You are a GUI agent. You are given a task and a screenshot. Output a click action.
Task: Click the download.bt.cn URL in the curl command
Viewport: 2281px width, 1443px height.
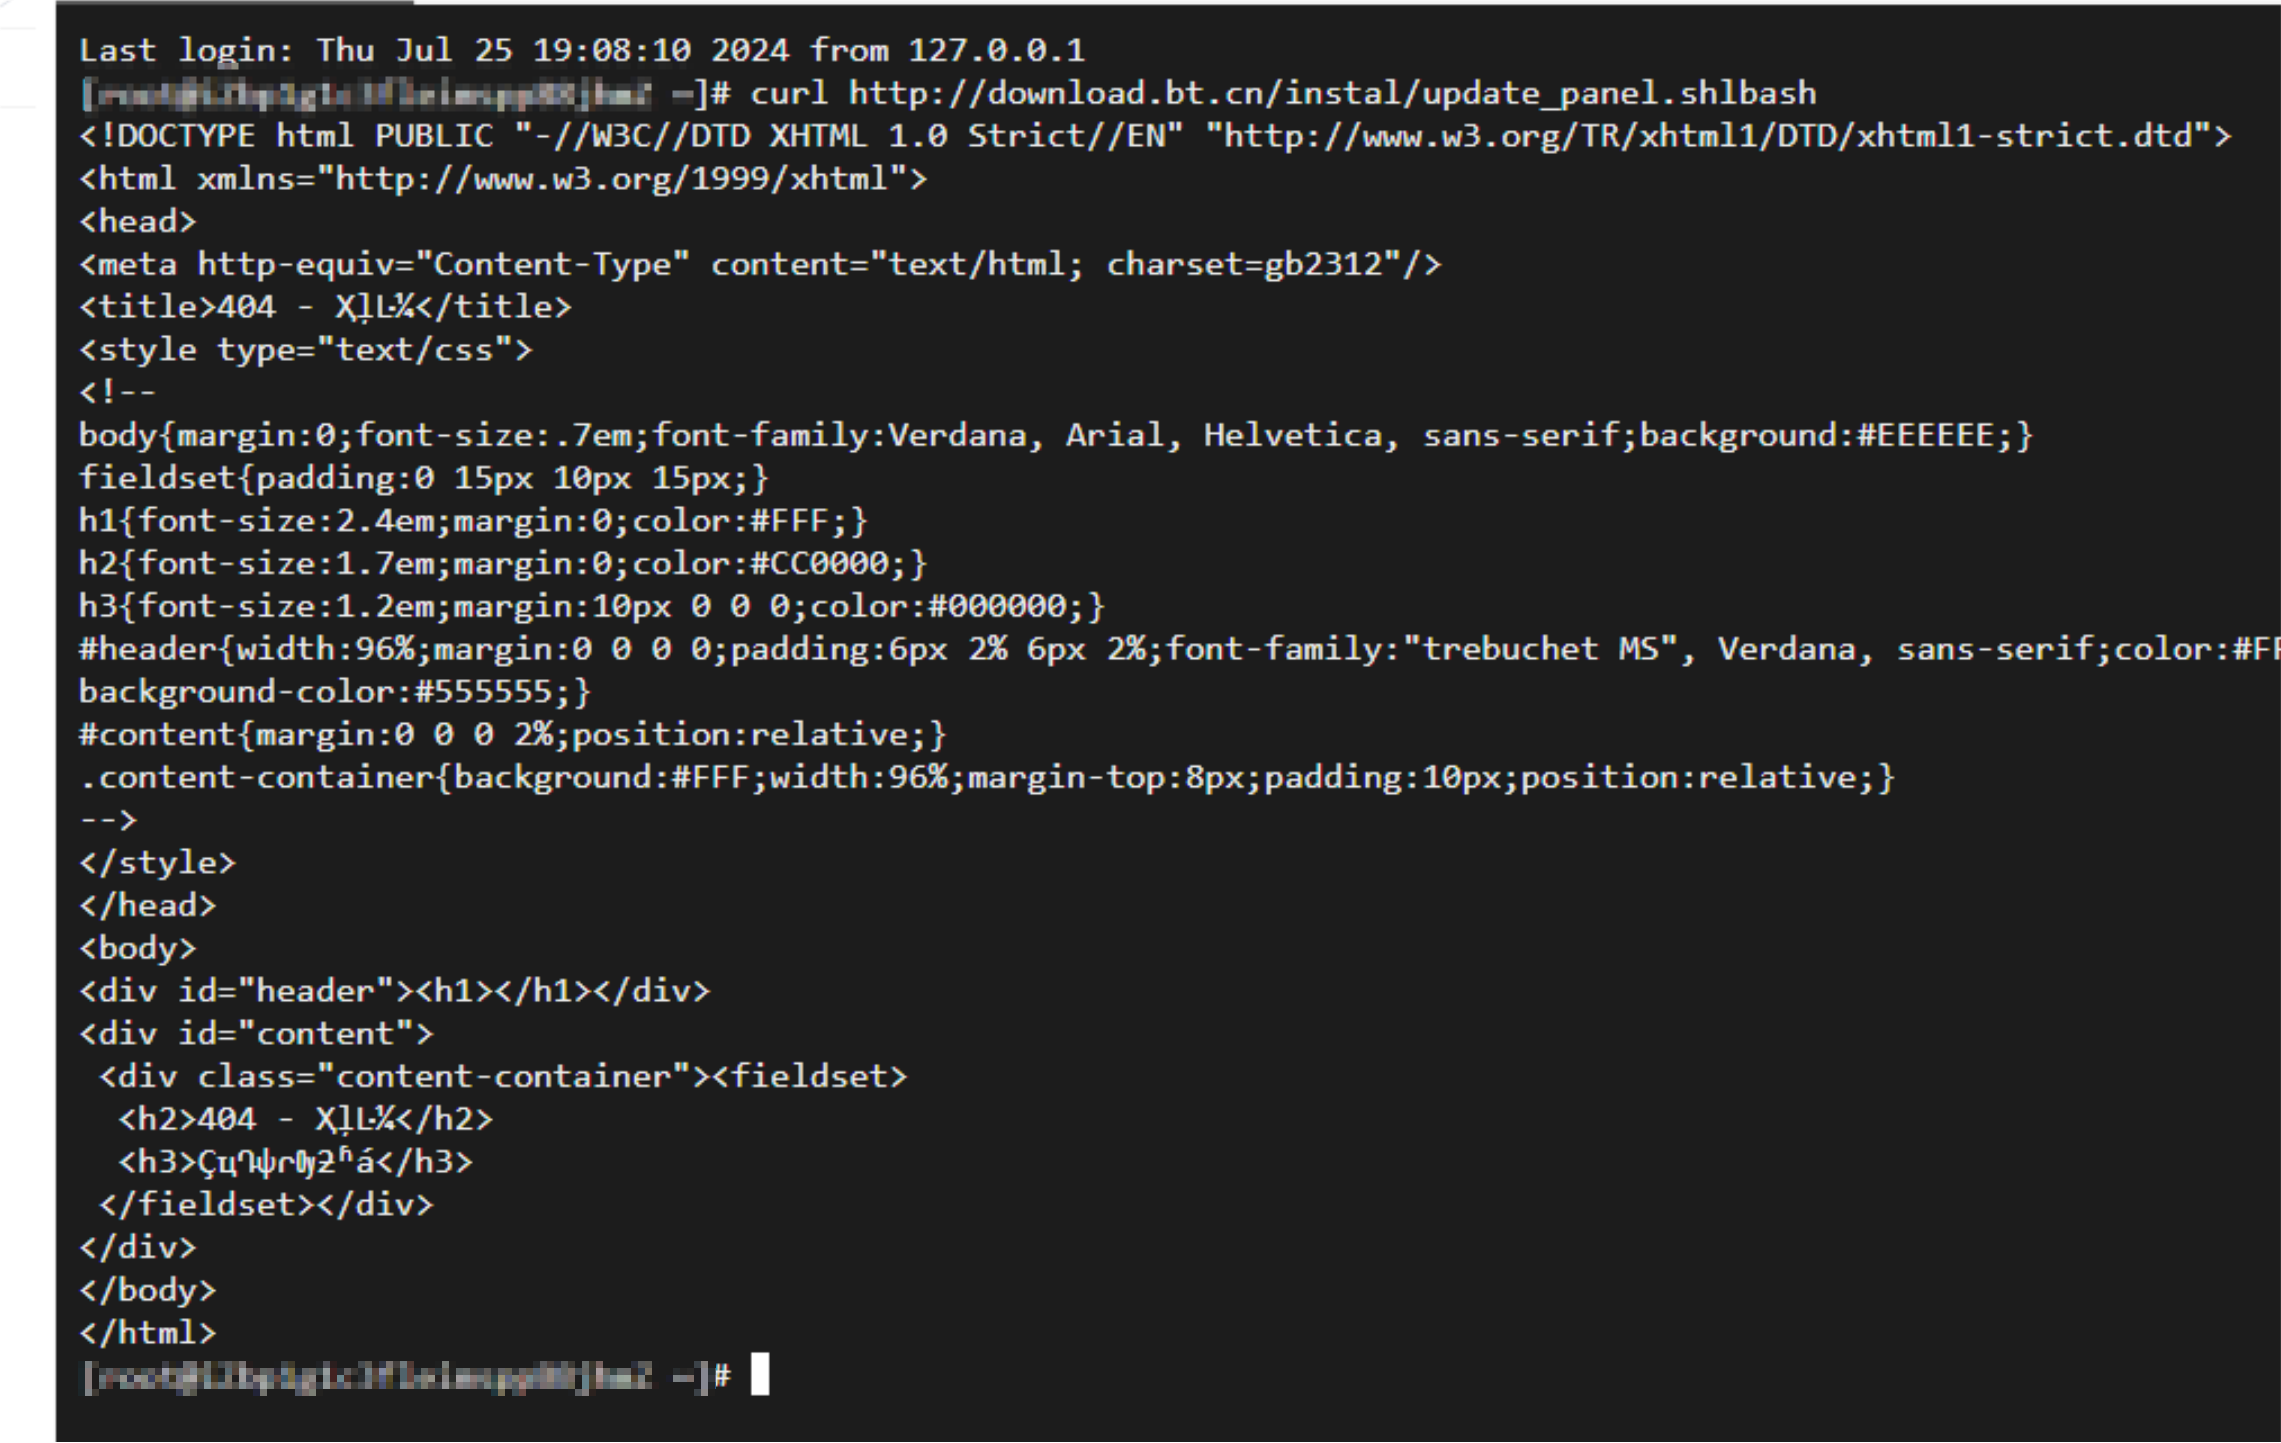[x=1332, y=93]
